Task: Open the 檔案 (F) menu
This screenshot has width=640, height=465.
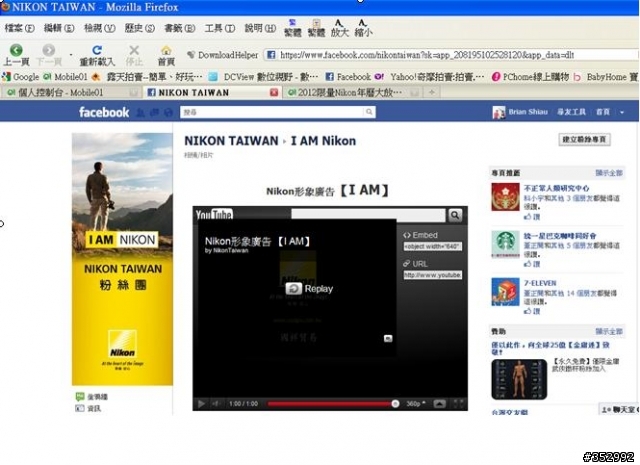Action: (20, 28)
